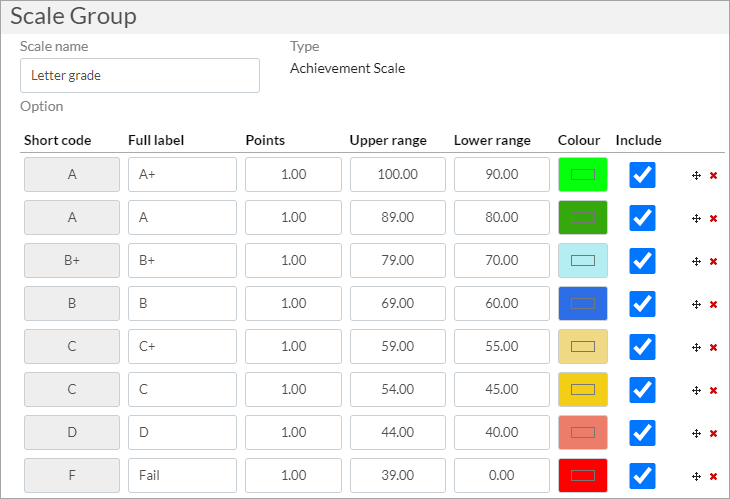Image resolution: width=730 pixels, height=499 pixels.
Task: Pick the blue colour swatch for B
Action: [582, 304]
